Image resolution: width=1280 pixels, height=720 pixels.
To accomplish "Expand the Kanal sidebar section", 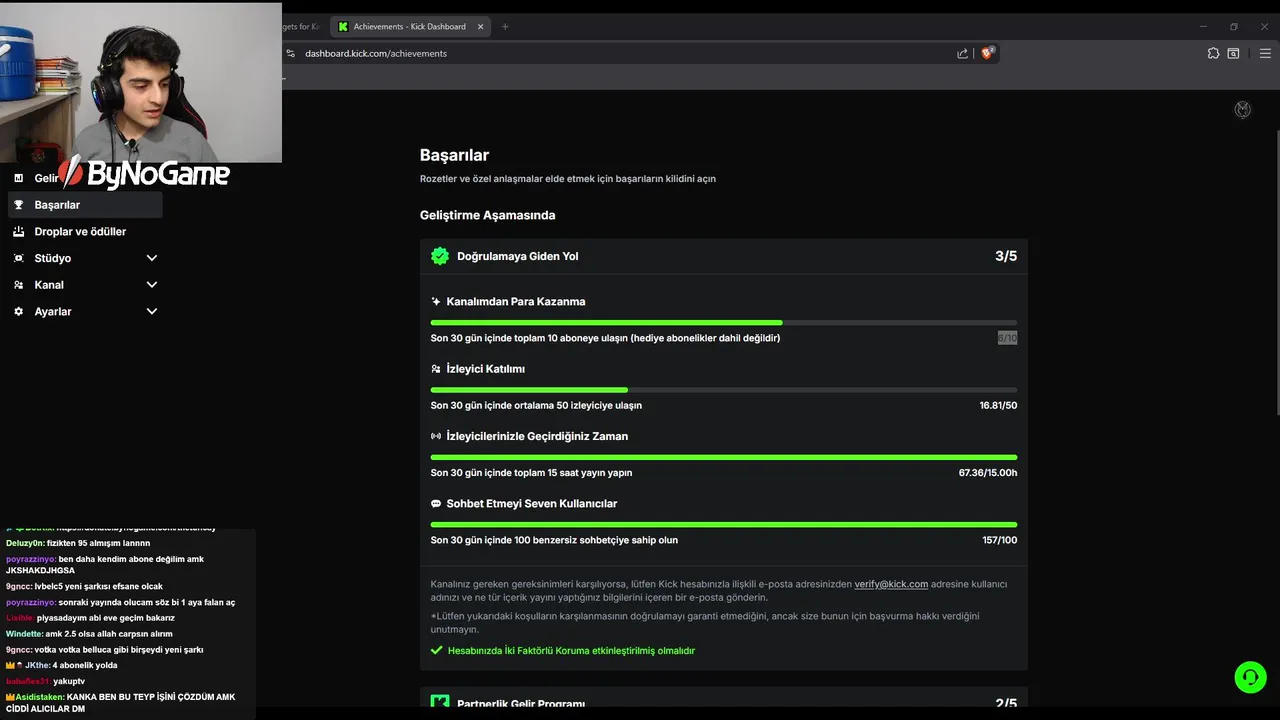I will pyautogui.click(x=151, y=285).
